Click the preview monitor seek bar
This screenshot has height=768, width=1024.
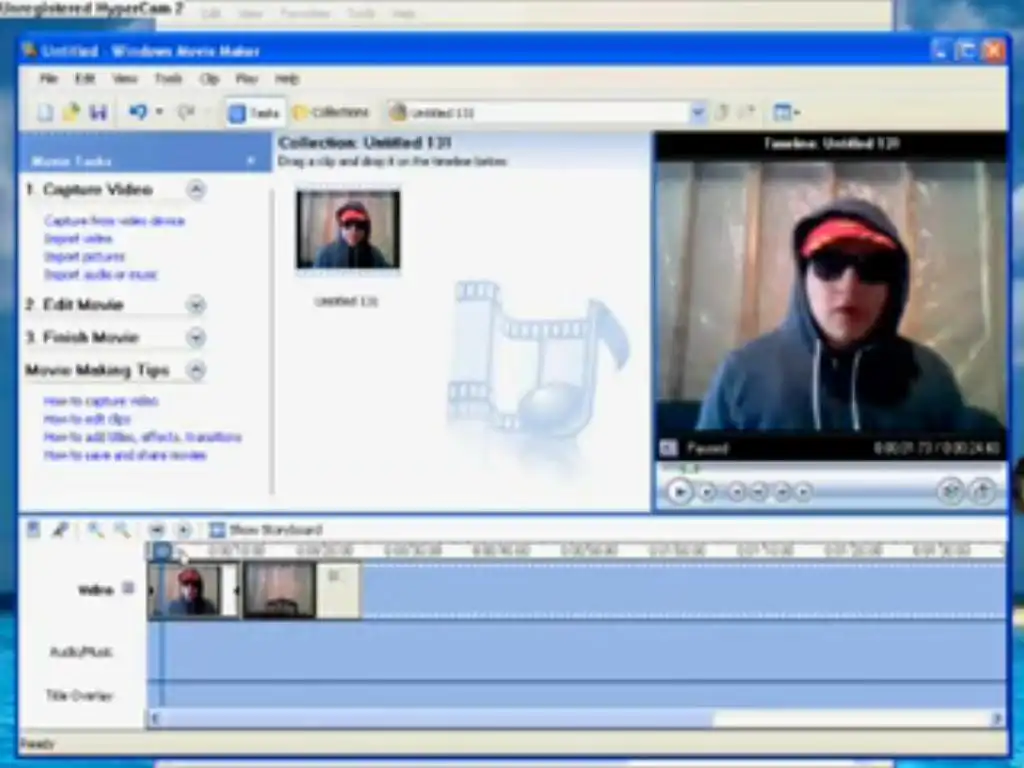pos(831,468)
